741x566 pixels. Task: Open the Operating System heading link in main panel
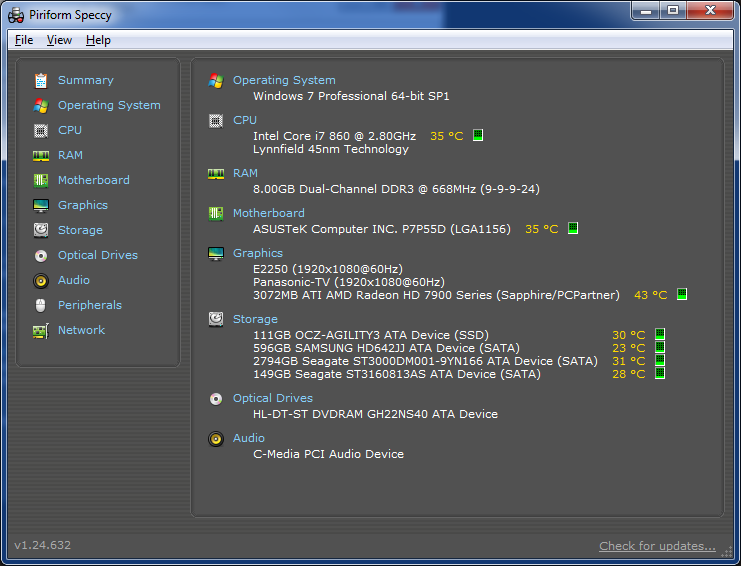click(x=284, y=80)
